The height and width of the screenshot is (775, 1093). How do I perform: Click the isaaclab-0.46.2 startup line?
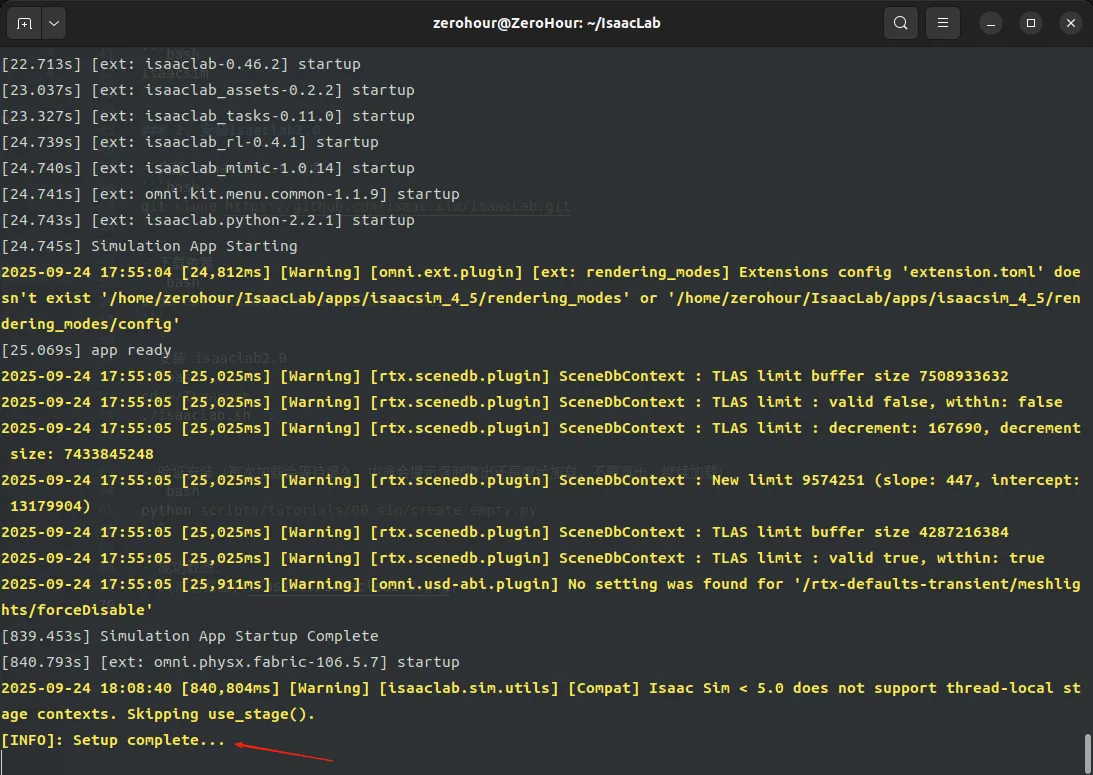180,64
